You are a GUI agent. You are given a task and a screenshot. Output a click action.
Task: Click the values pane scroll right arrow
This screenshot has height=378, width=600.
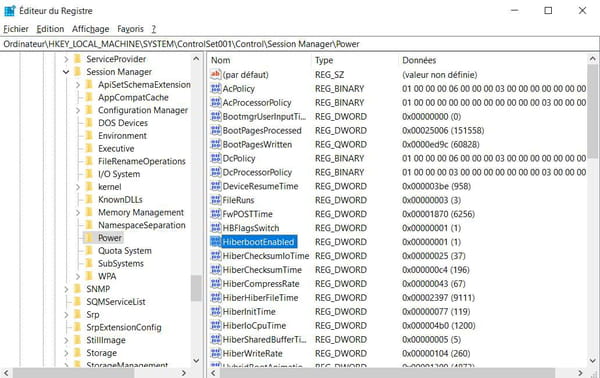click(580, 373)
